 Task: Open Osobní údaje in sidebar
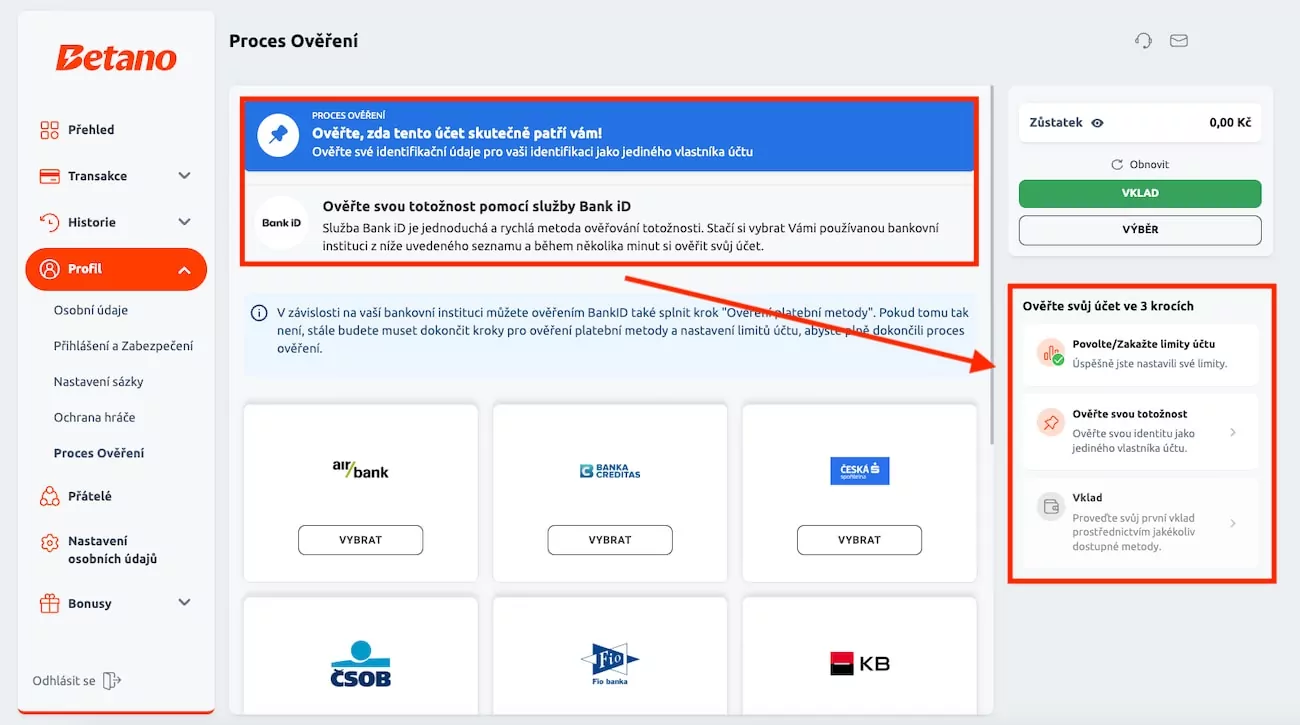click(x=91, y=310)
